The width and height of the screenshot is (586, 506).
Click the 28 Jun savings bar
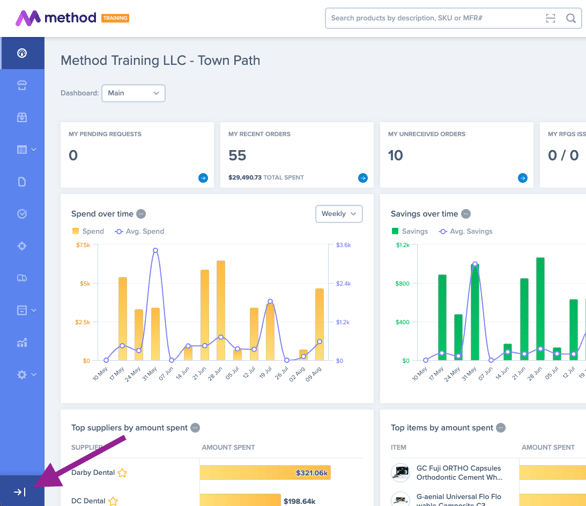[x=540, y=309]
